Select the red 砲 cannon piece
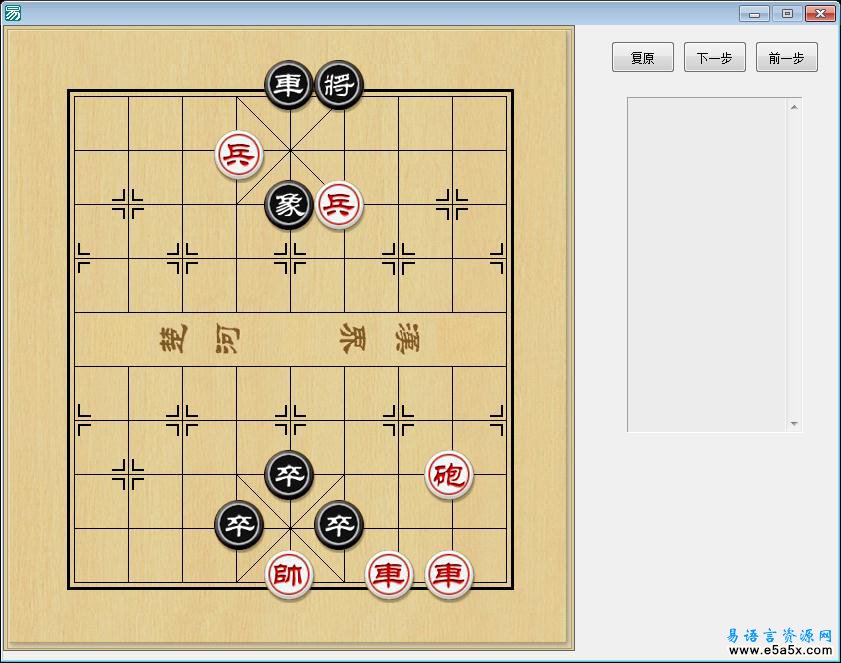 [x=449, y=475]
